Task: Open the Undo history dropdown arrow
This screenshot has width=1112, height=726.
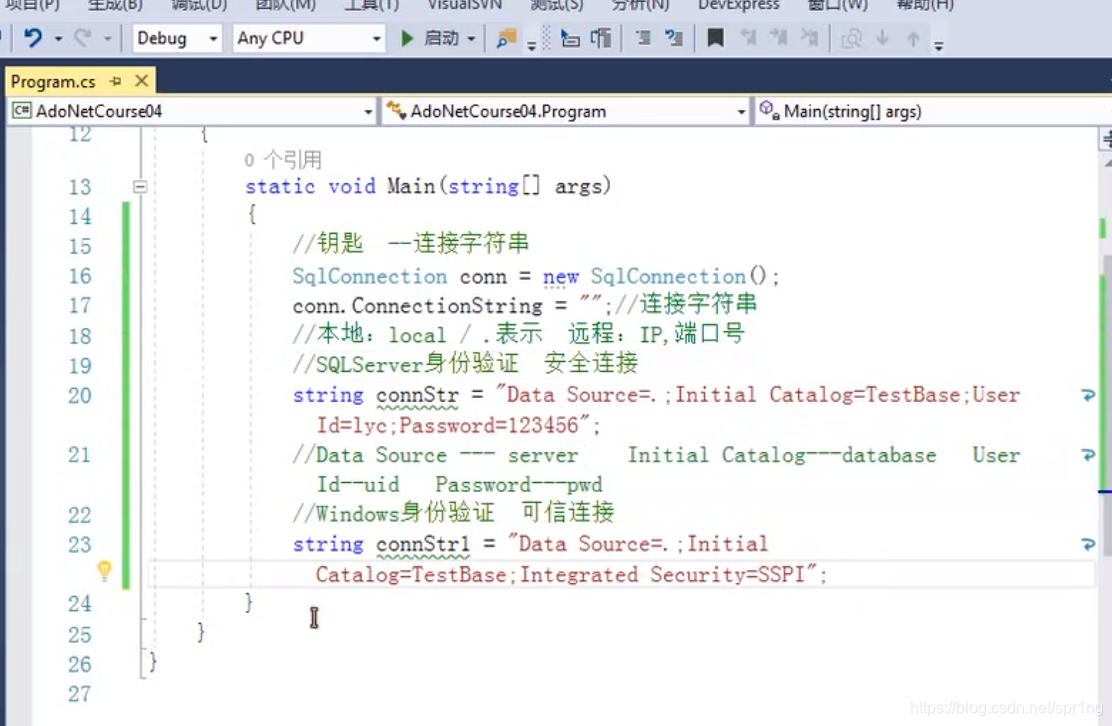Action: click(x=58, y=38)
